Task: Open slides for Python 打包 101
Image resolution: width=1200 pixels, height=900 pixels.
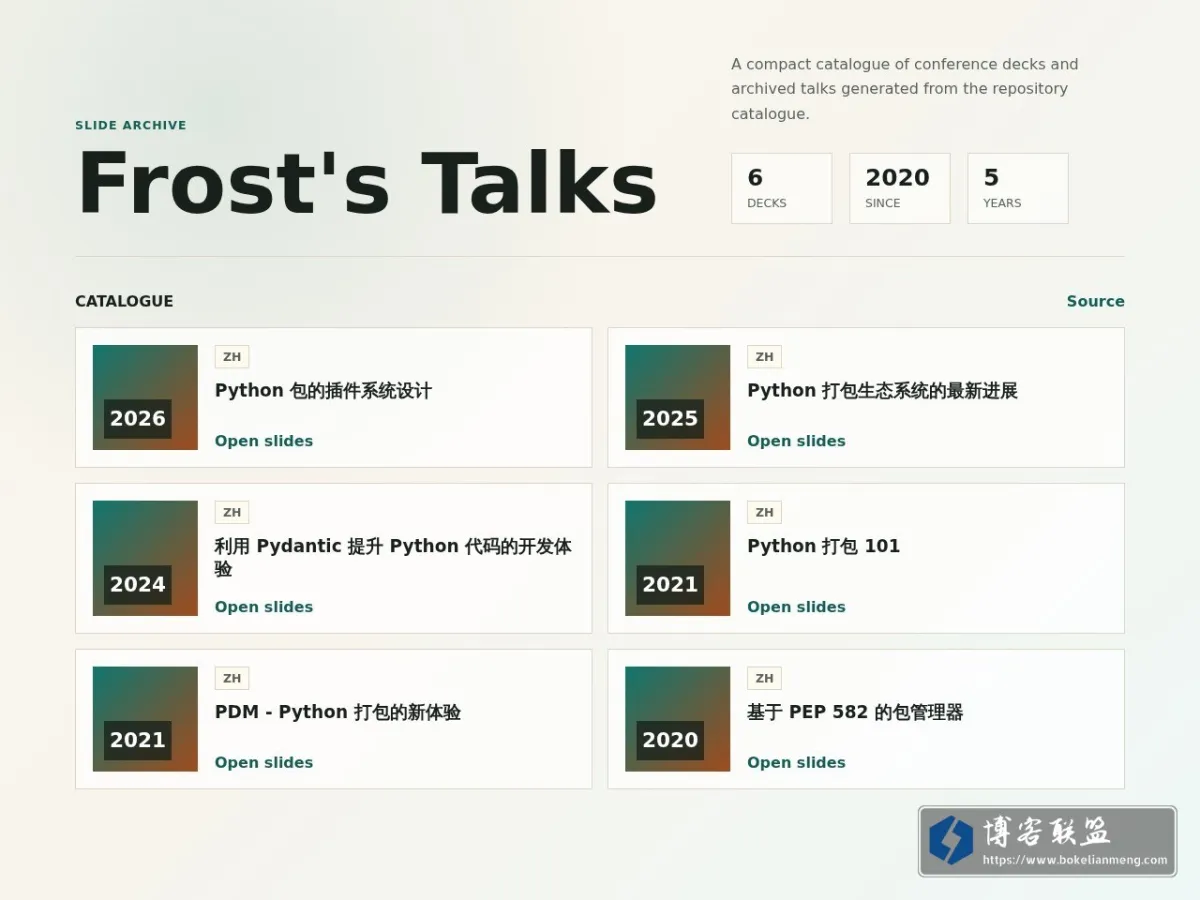Action: coord(796,607)
